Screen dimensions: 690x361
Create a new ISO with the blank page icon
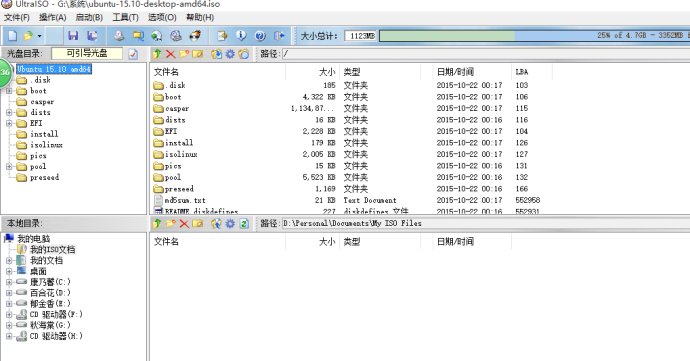tap(13, 36)
